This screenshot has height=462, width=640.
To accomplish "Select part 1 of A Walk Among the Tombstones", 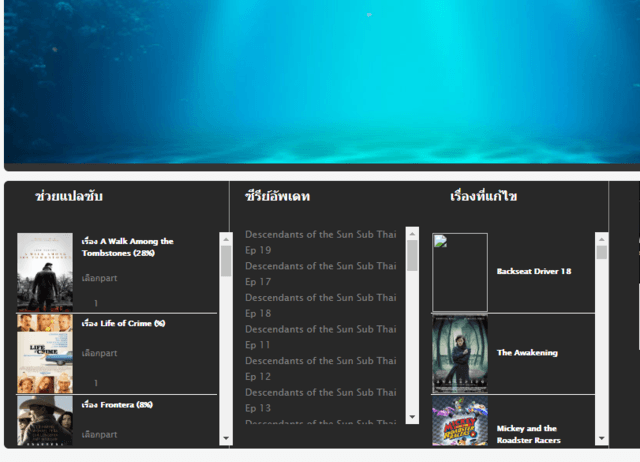I will (x=96, y=303).
